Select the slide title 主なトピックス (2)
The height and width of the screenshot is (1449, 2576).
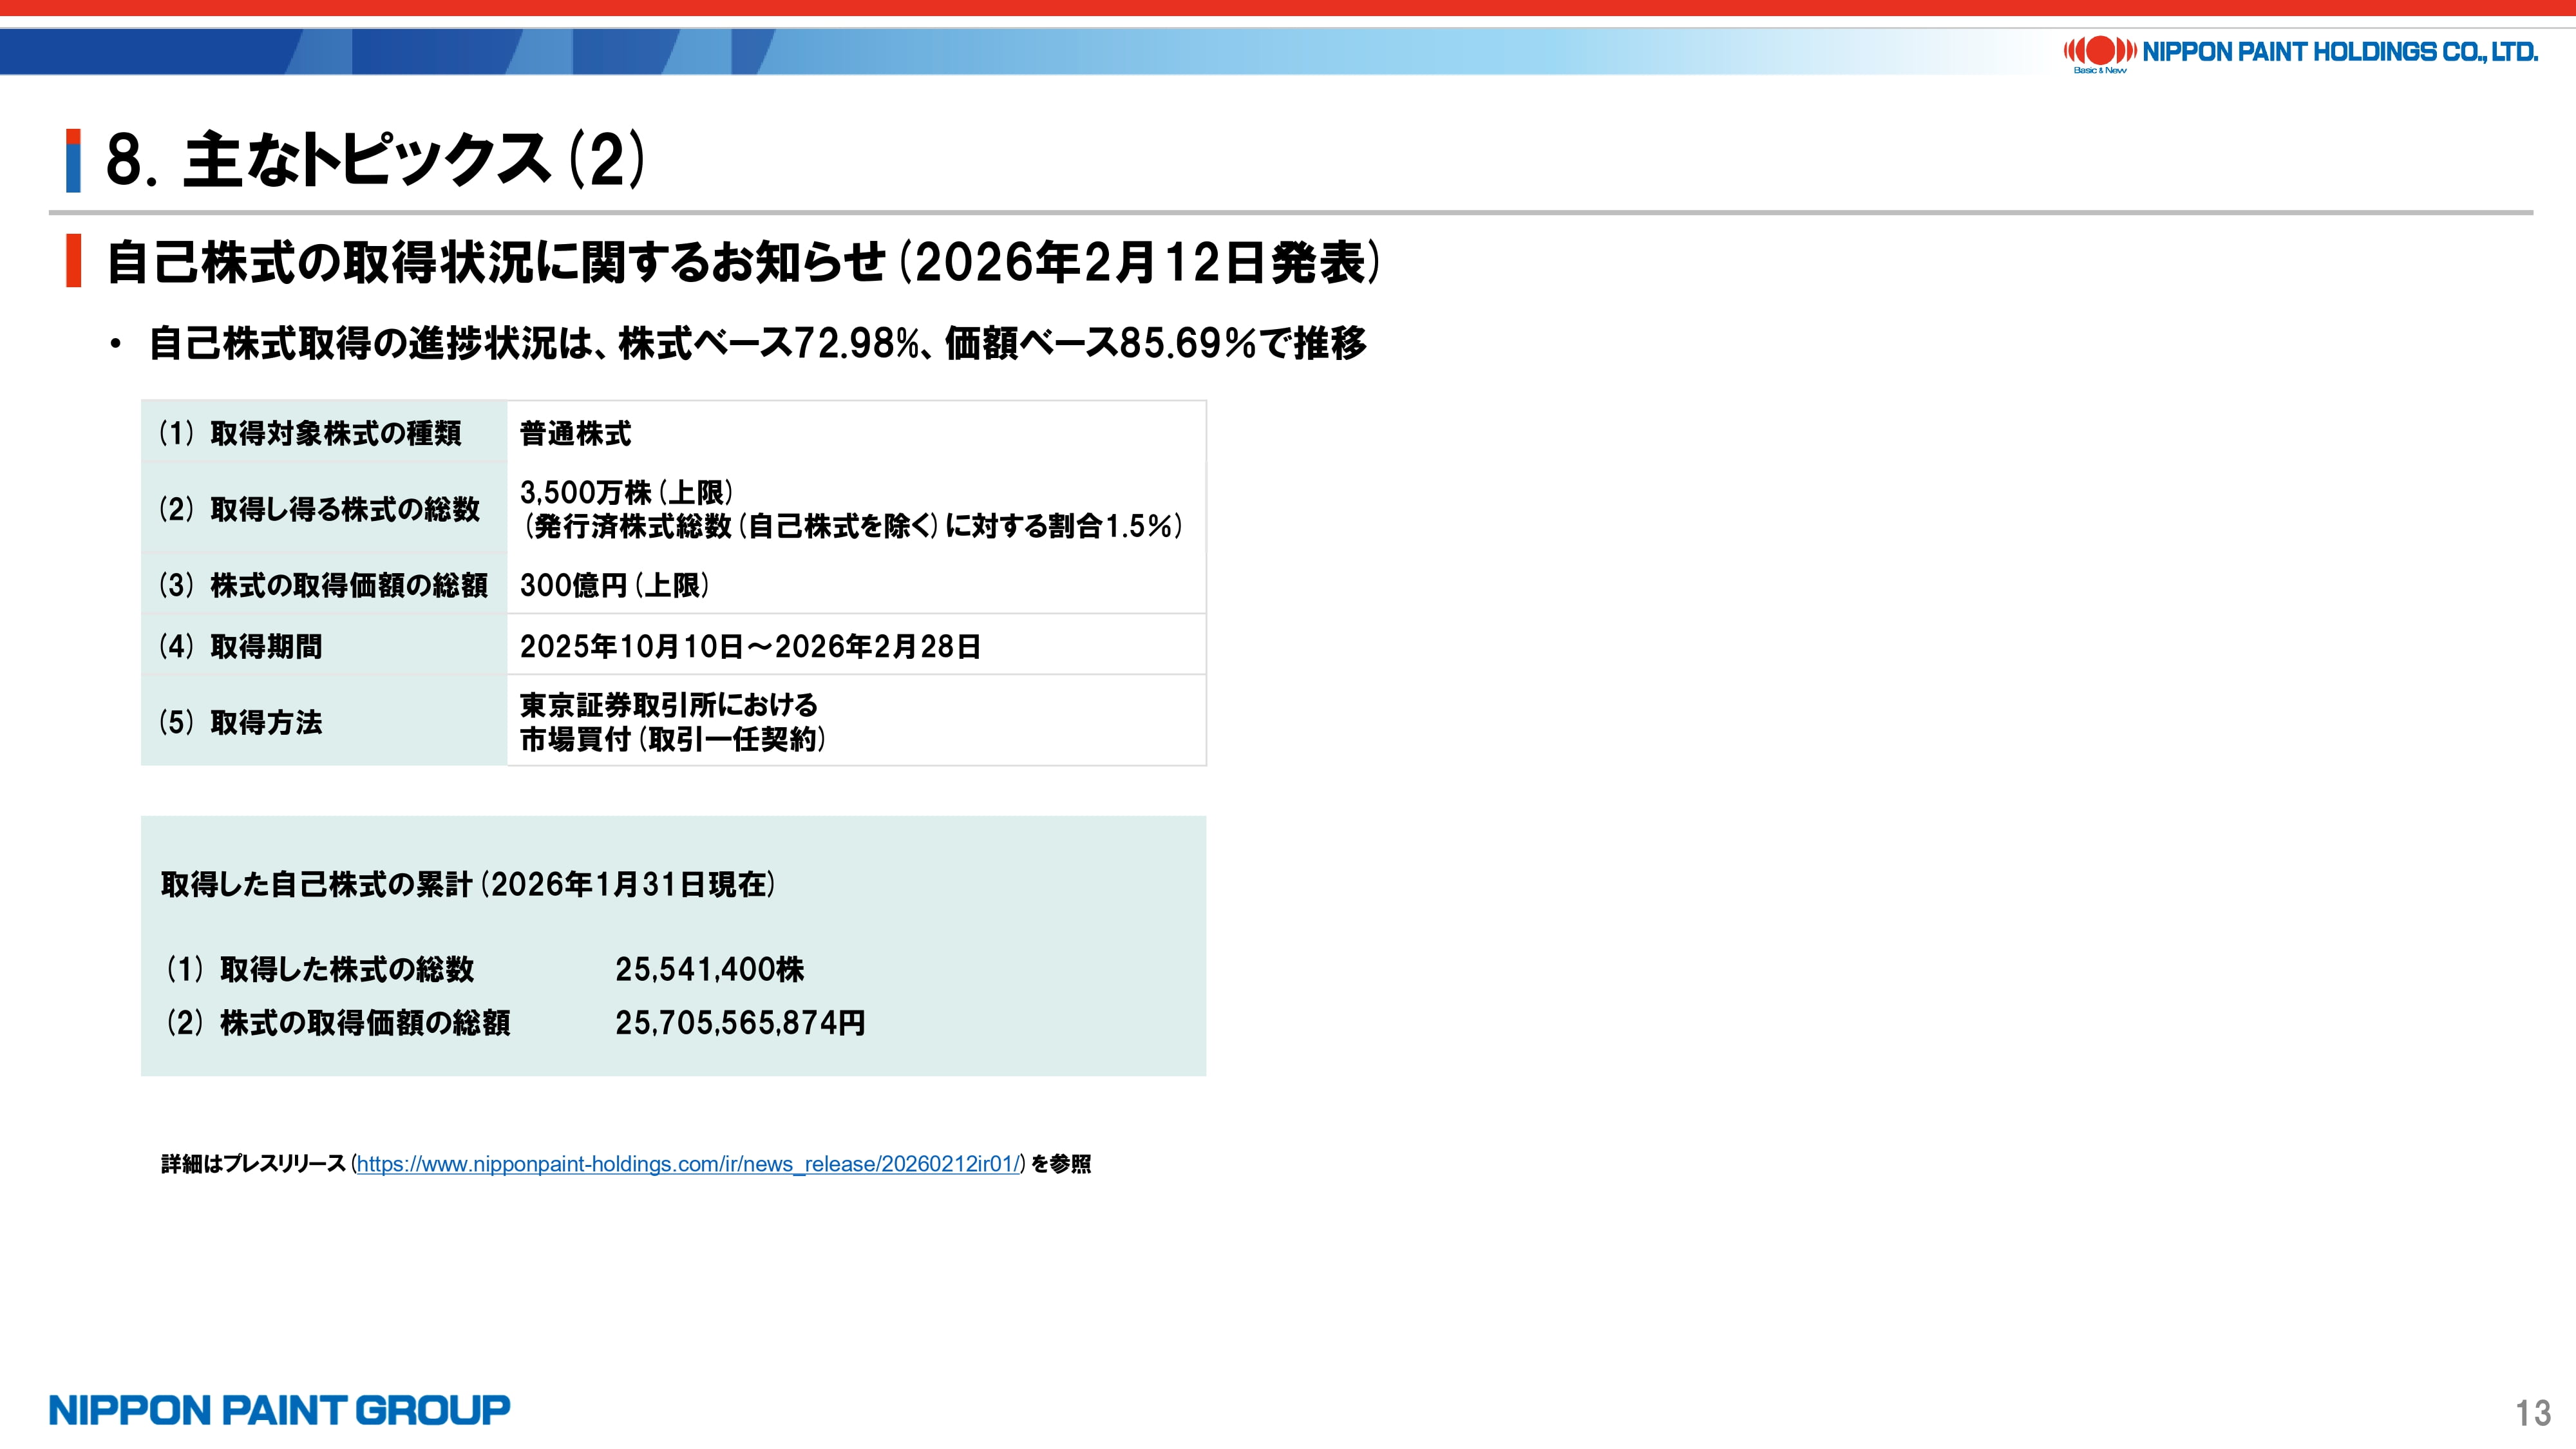[375, 160]
